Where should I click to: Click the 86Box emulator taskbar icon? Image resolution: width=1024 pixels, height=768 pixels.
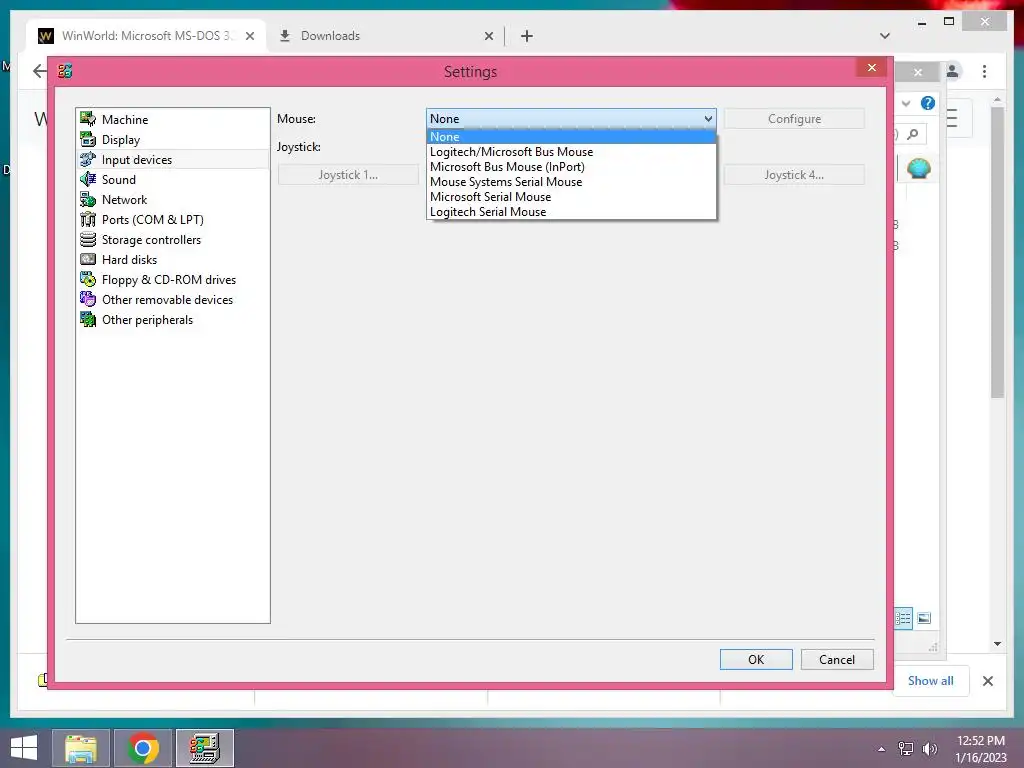(205, 748)
